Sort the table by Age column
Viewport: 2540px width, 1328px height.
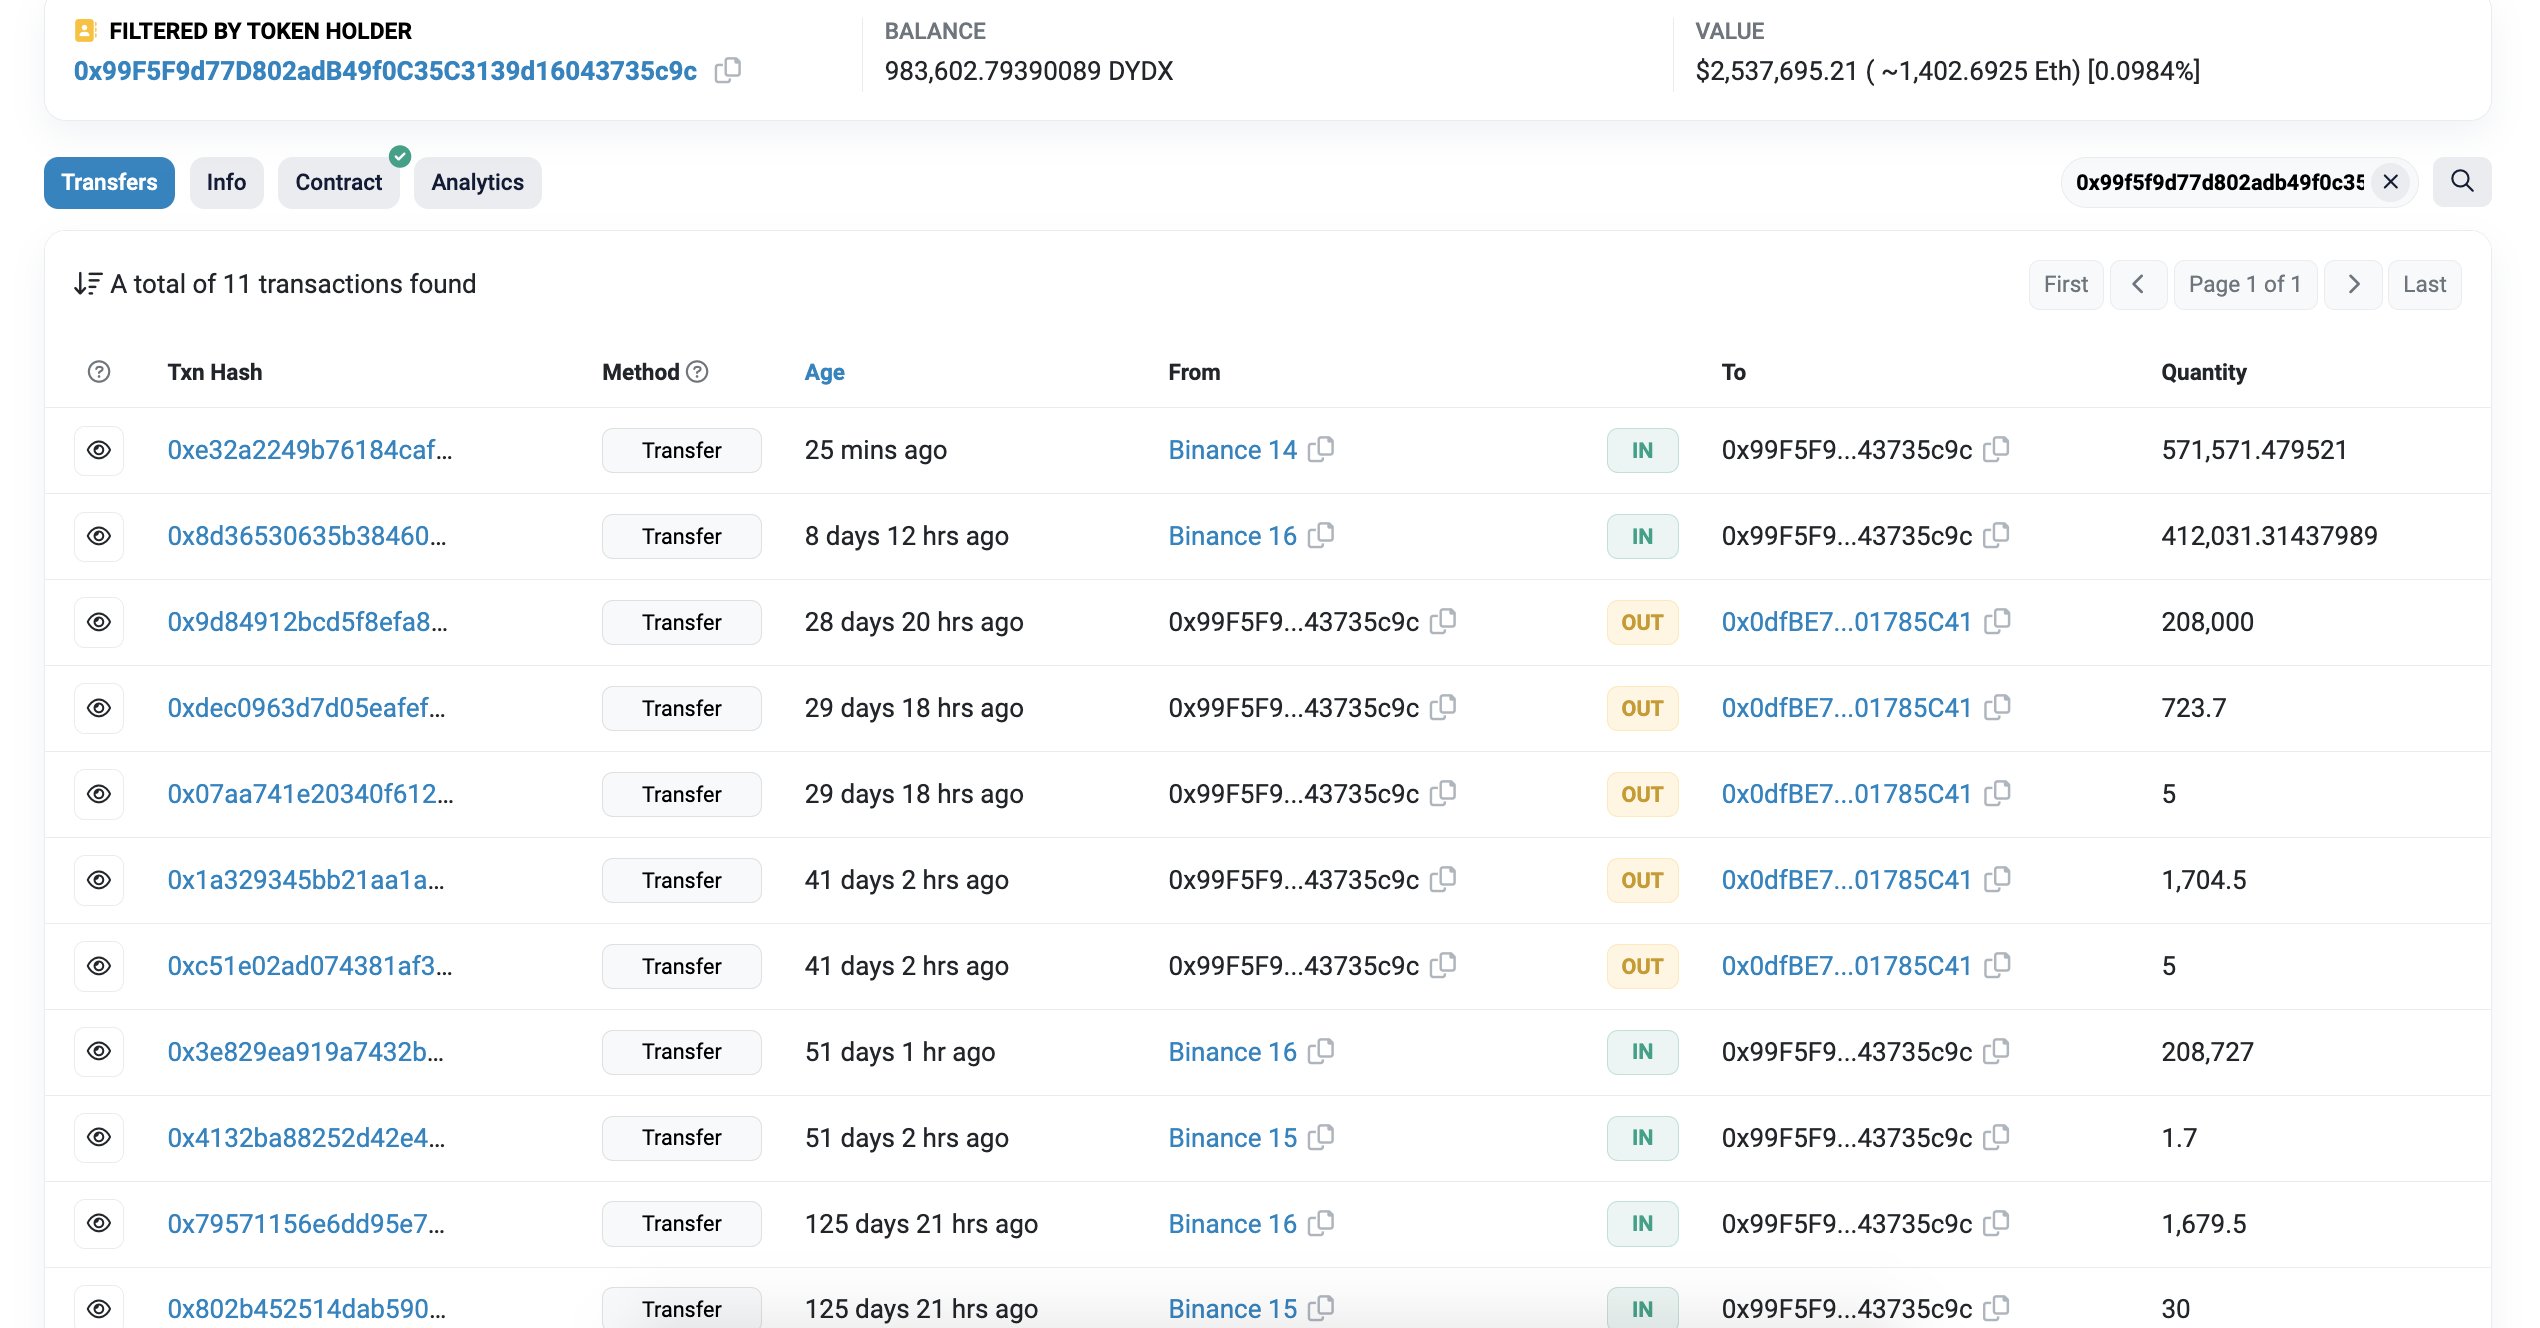coord(823,371)
